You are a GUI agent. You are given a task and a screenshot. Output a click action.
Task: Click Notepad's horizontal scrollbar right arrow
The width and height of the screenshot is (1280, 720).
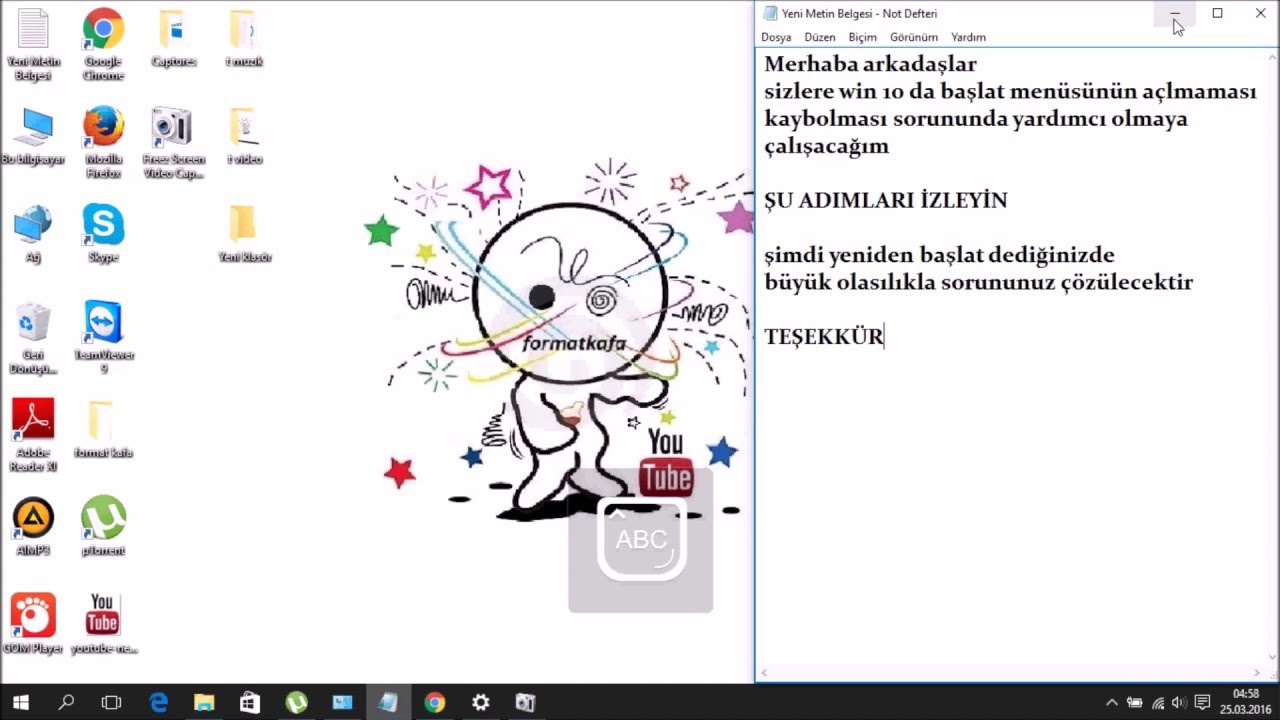tap(1256, 674)
